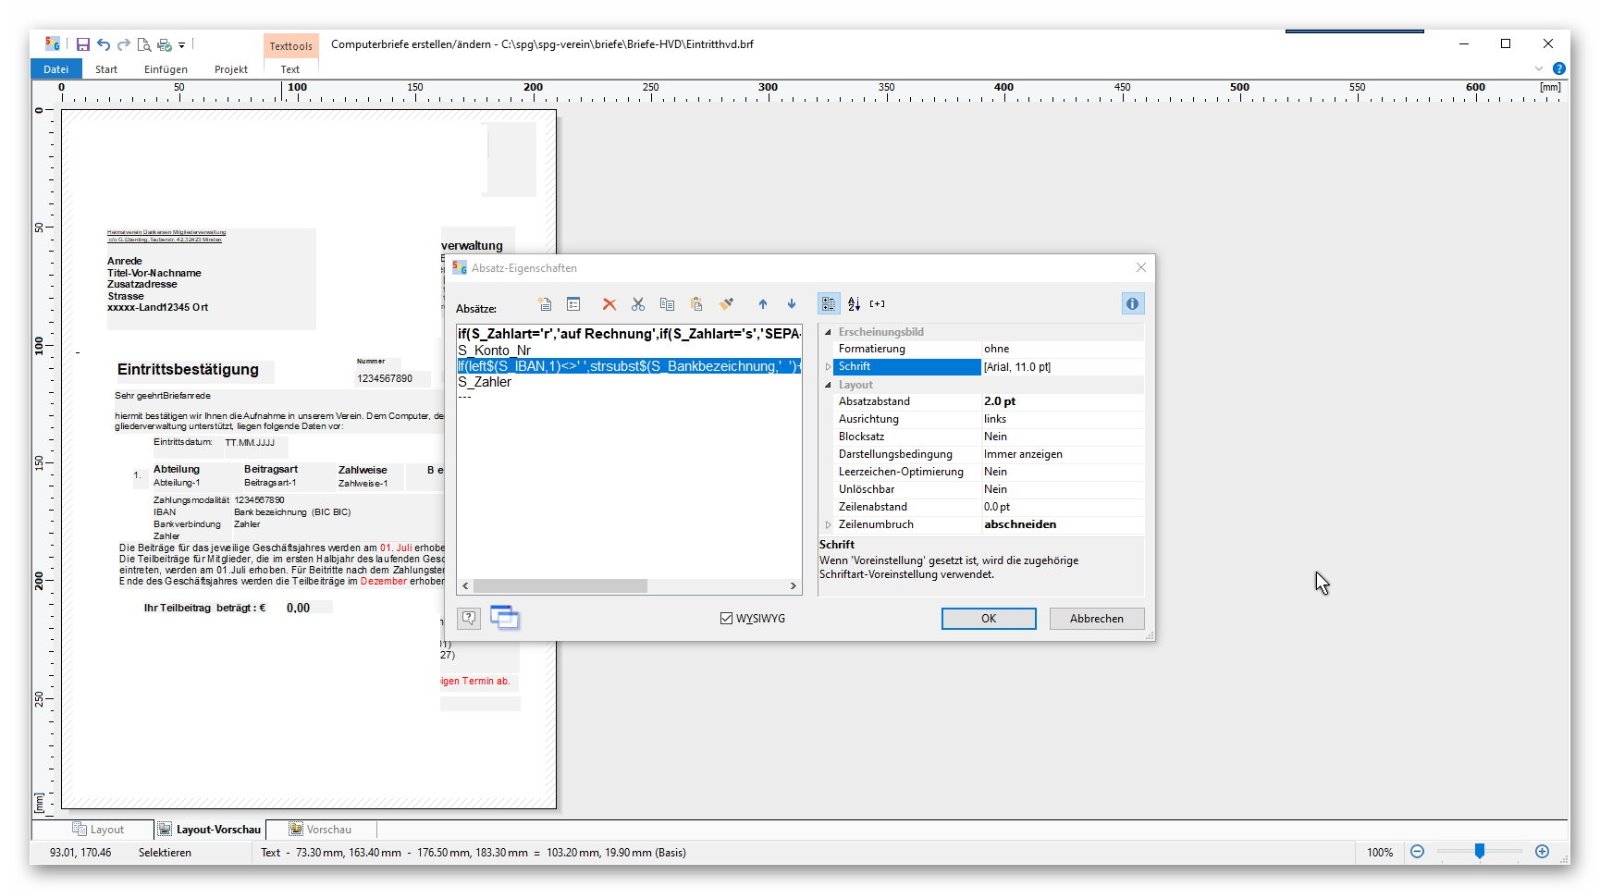Screen dimensions: 1600x894
Task: Cut paragraph using the scissors icon
Action: pyautogui.click(x=638, y=304)
